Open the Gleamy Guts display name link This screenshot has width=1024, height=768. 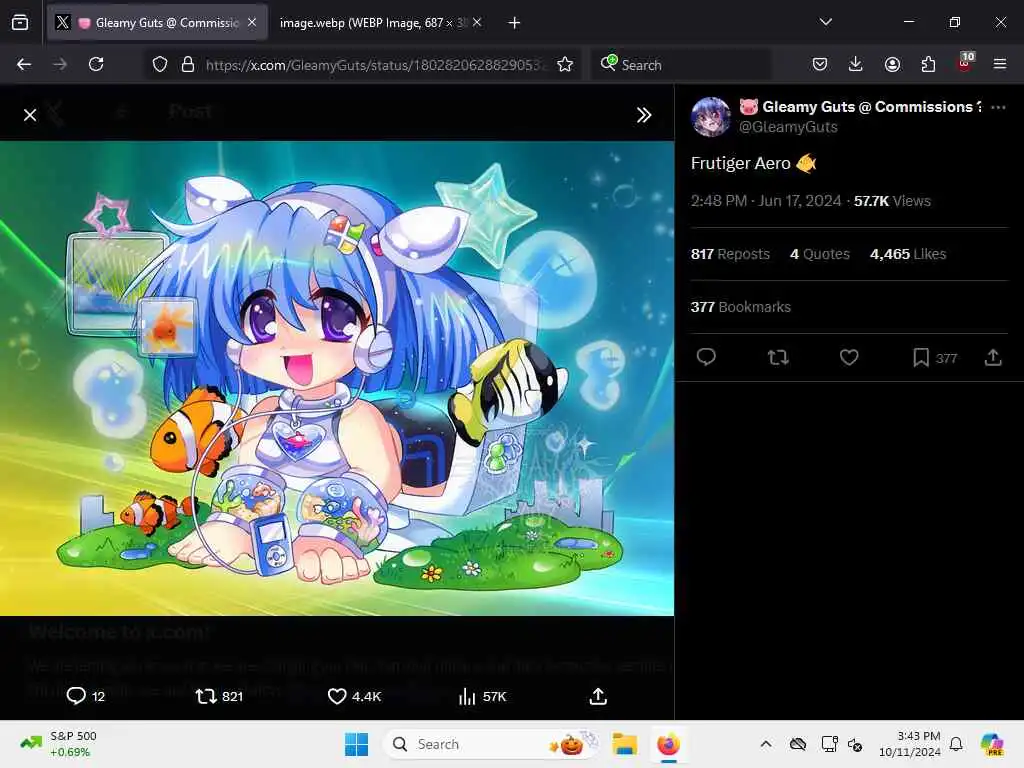point(860,107)
